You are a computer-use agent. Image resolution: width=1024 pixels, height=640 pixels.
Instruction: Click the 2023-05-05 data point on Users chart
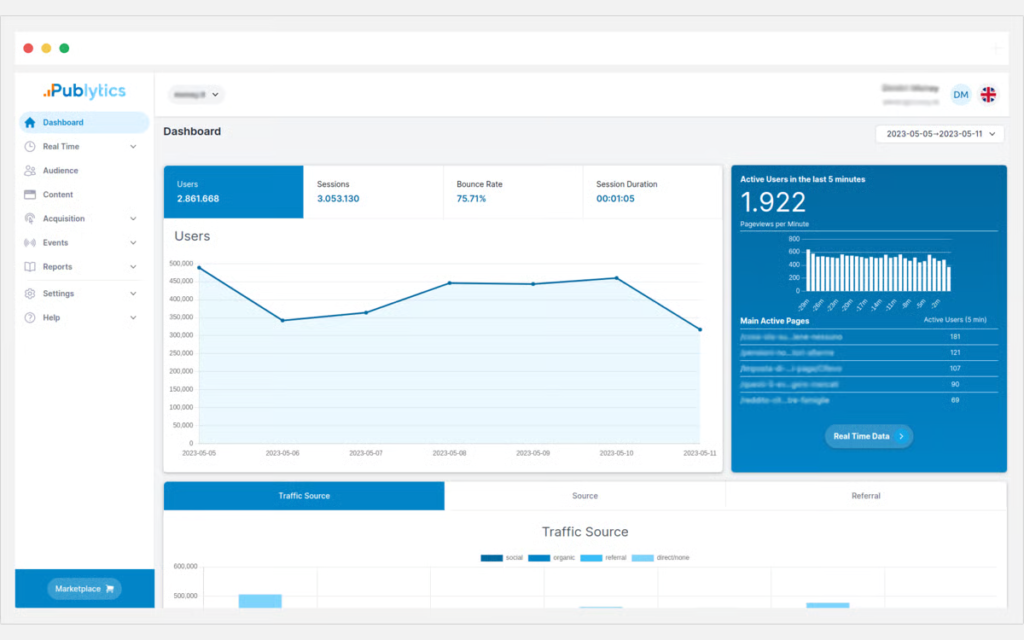(x=199, y=268)
